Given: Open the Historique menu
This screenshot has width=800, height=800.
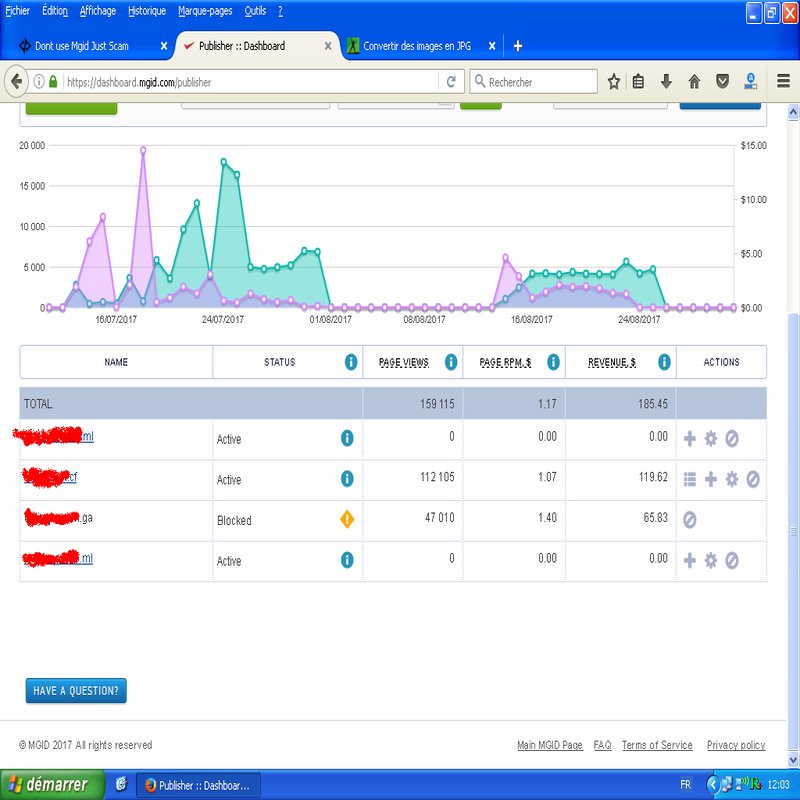Looking at the screenshot, I should click(x=147, y=11).
